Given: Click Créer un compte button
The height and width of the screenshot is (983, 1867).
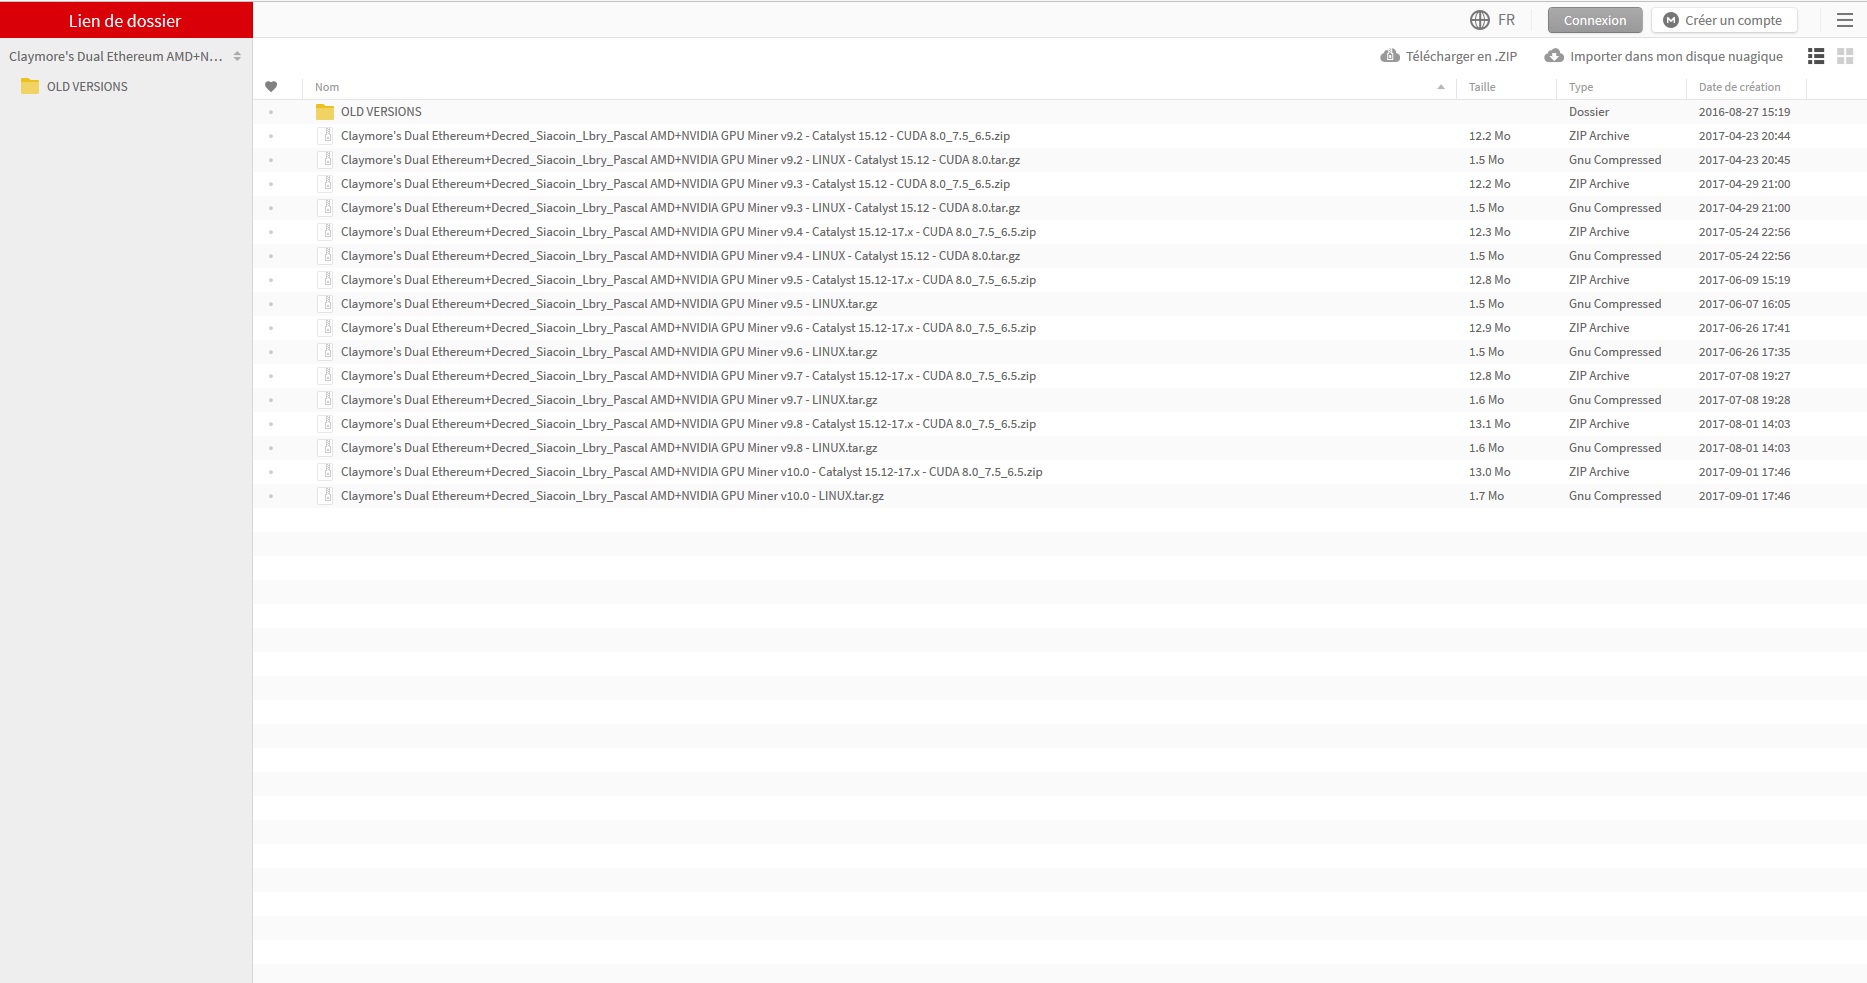Looking at the screenshot, I should pyautogui.click(x=1724, y=20).
